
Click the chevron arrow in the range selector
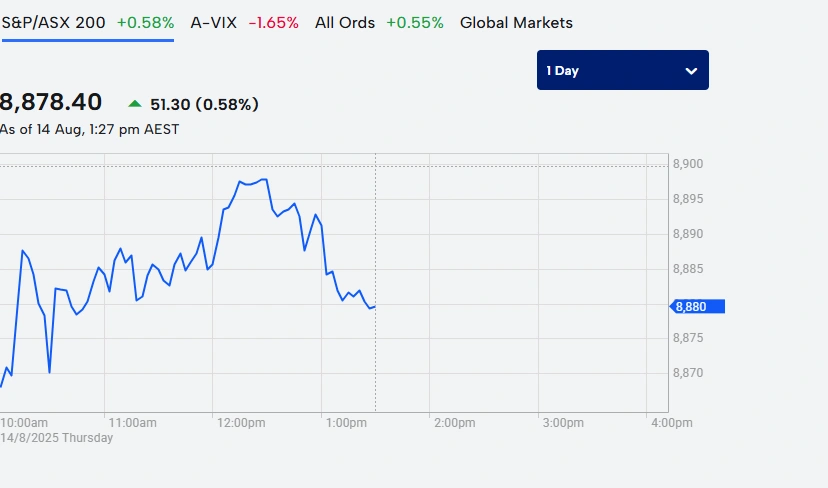691,71
